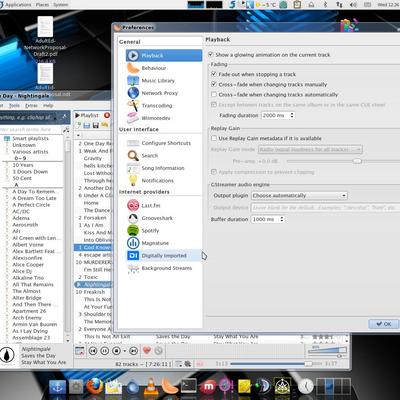Adjust the Nightingale volume slider
The width and height of the screenshot is (400, 400).
click(327, 350)
